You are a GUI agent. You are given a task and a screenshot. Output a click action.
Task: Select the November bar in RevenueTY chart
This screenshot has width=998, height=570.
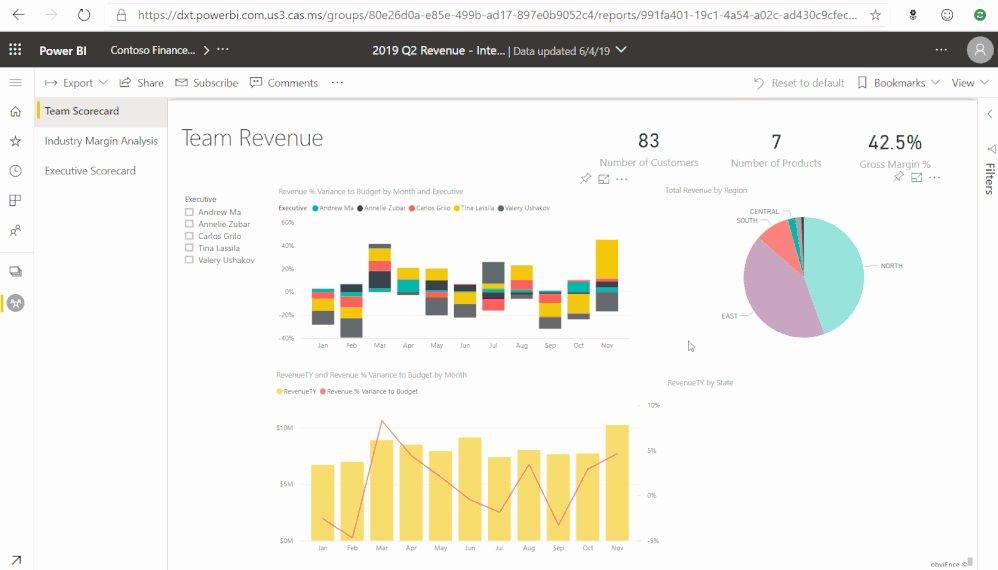tap(617, 482)
